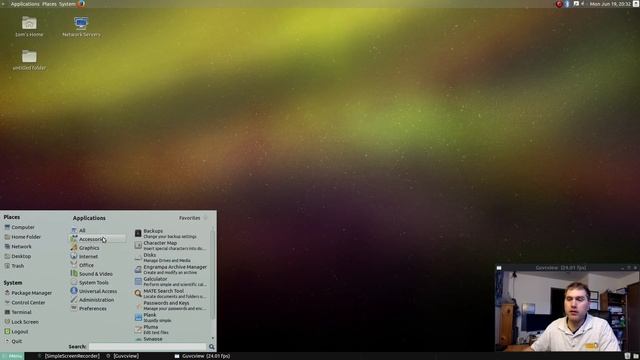Launch Character Map application icon
This screenshot has height=360, width=640.
(x=138, y=245)
